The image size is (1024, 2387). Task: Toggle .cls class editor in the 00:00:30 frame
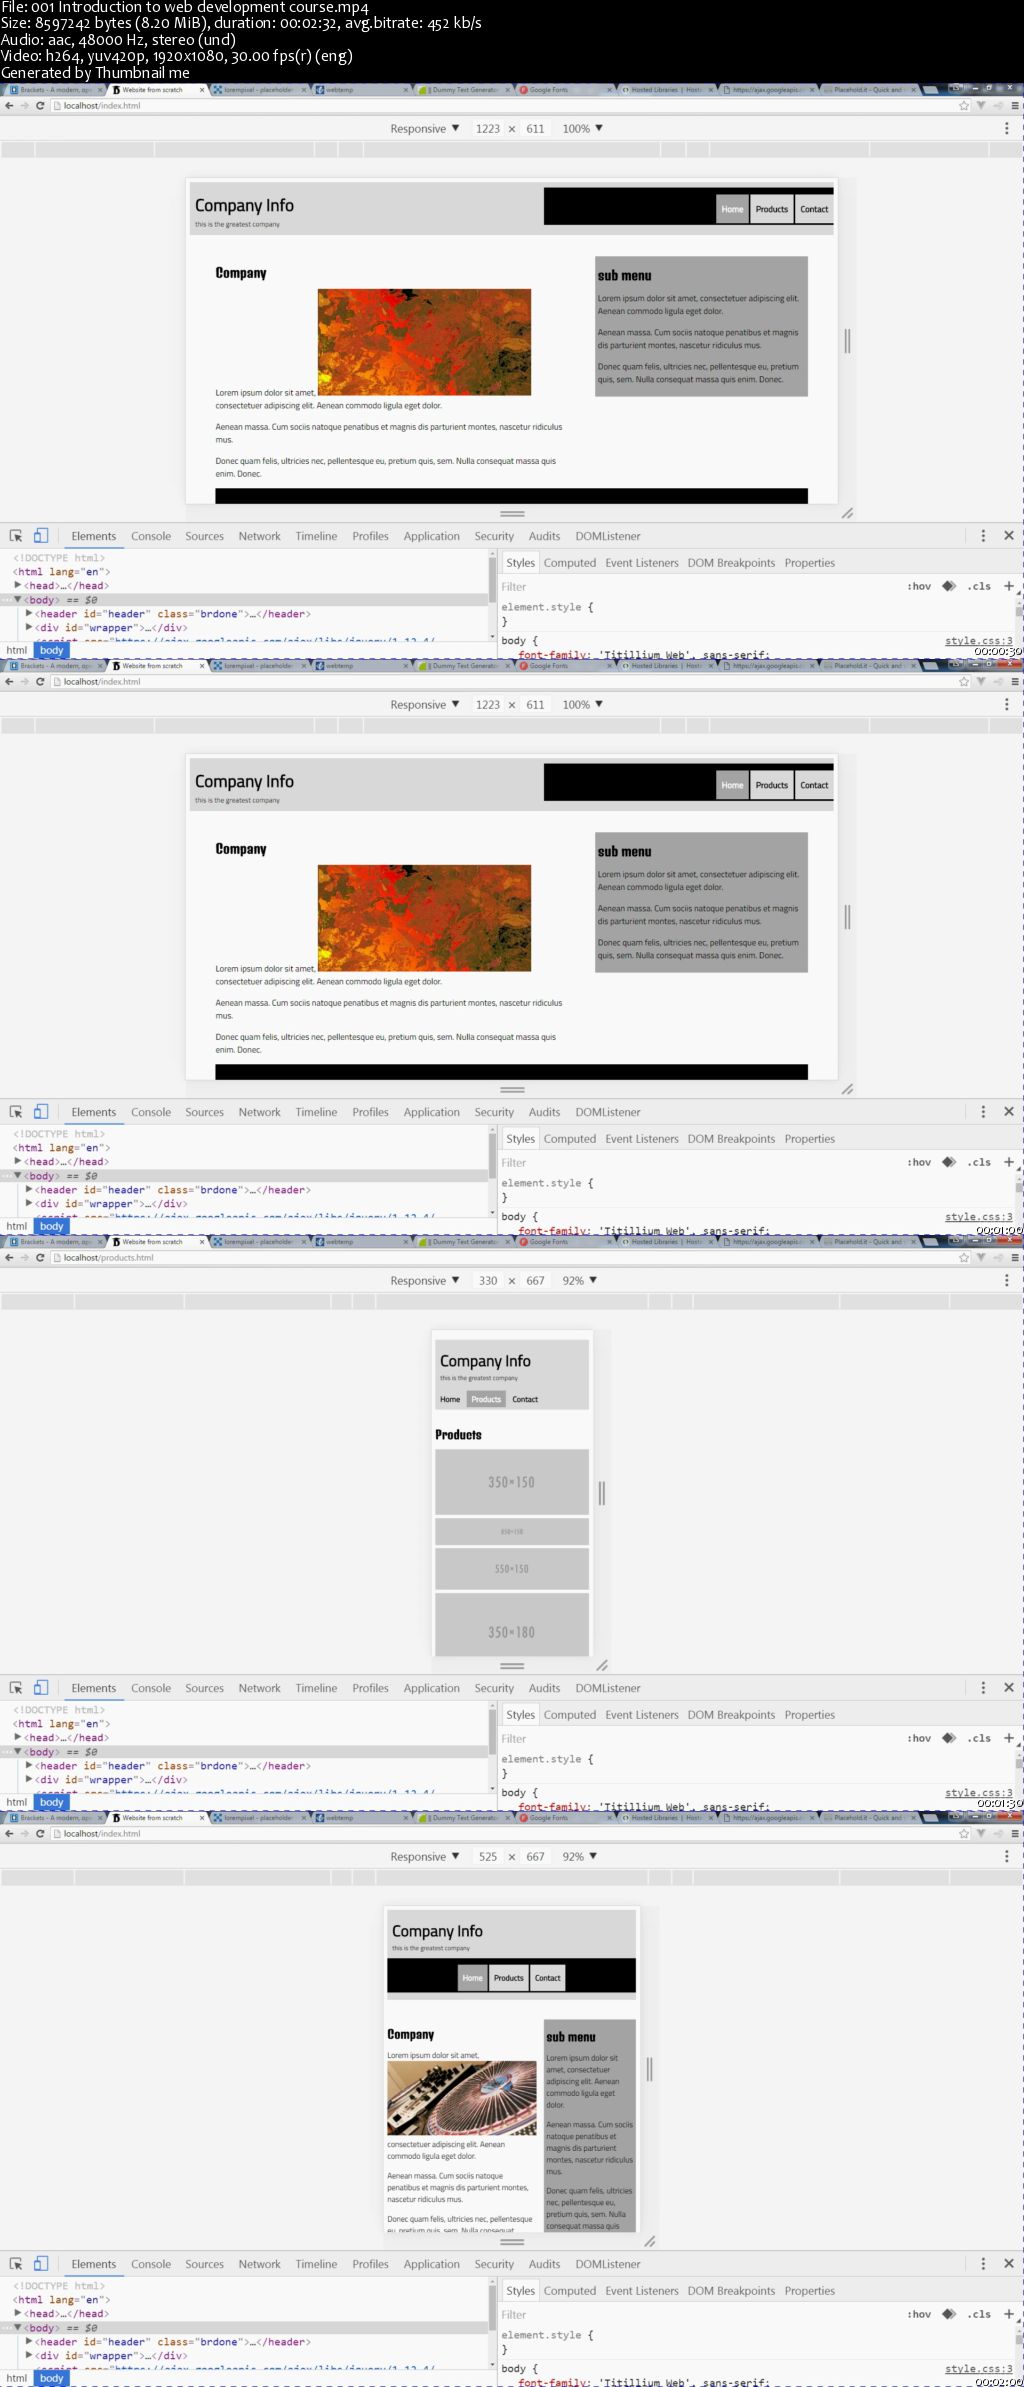[979, 586]
